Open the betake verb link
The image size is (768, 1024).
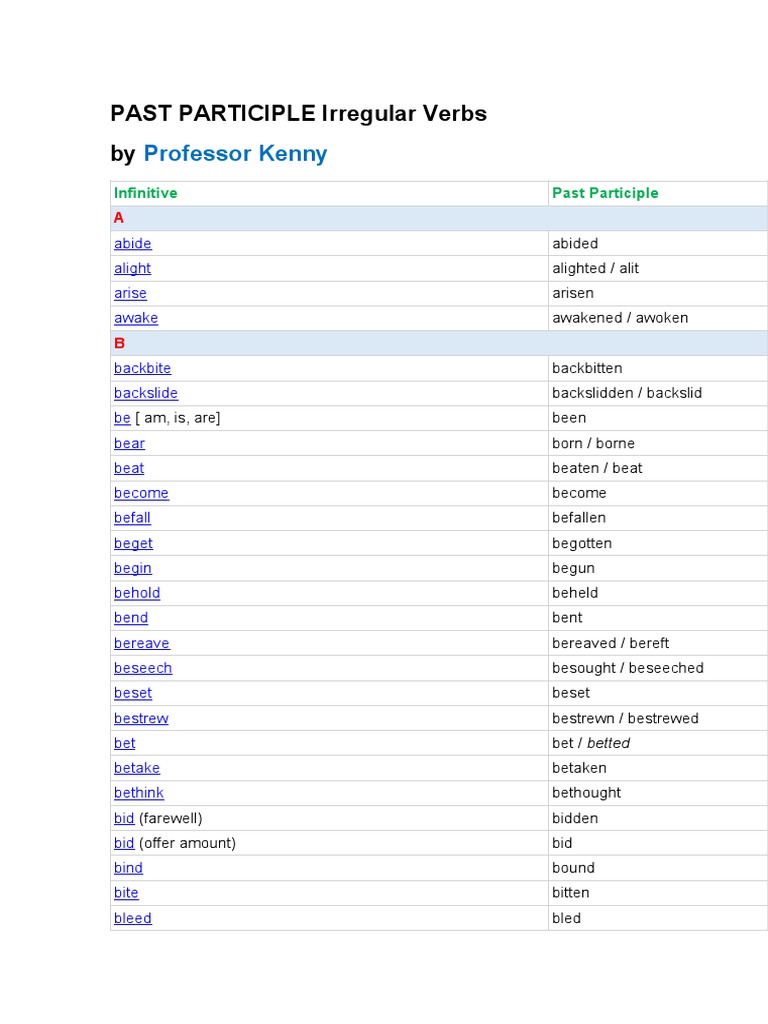(x=137, y=768)
